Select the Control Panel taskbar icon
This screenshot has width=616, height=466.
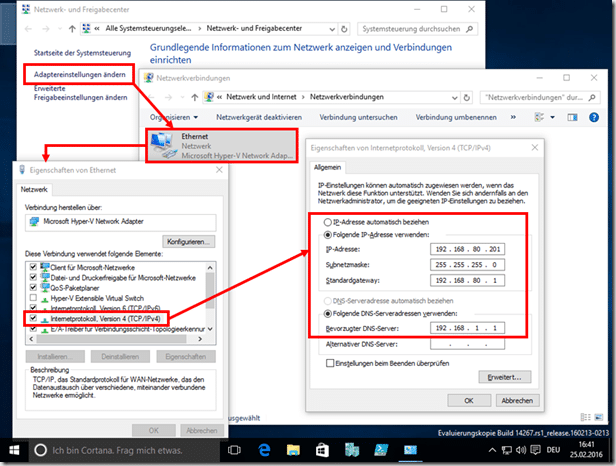[x=410, y=450]
